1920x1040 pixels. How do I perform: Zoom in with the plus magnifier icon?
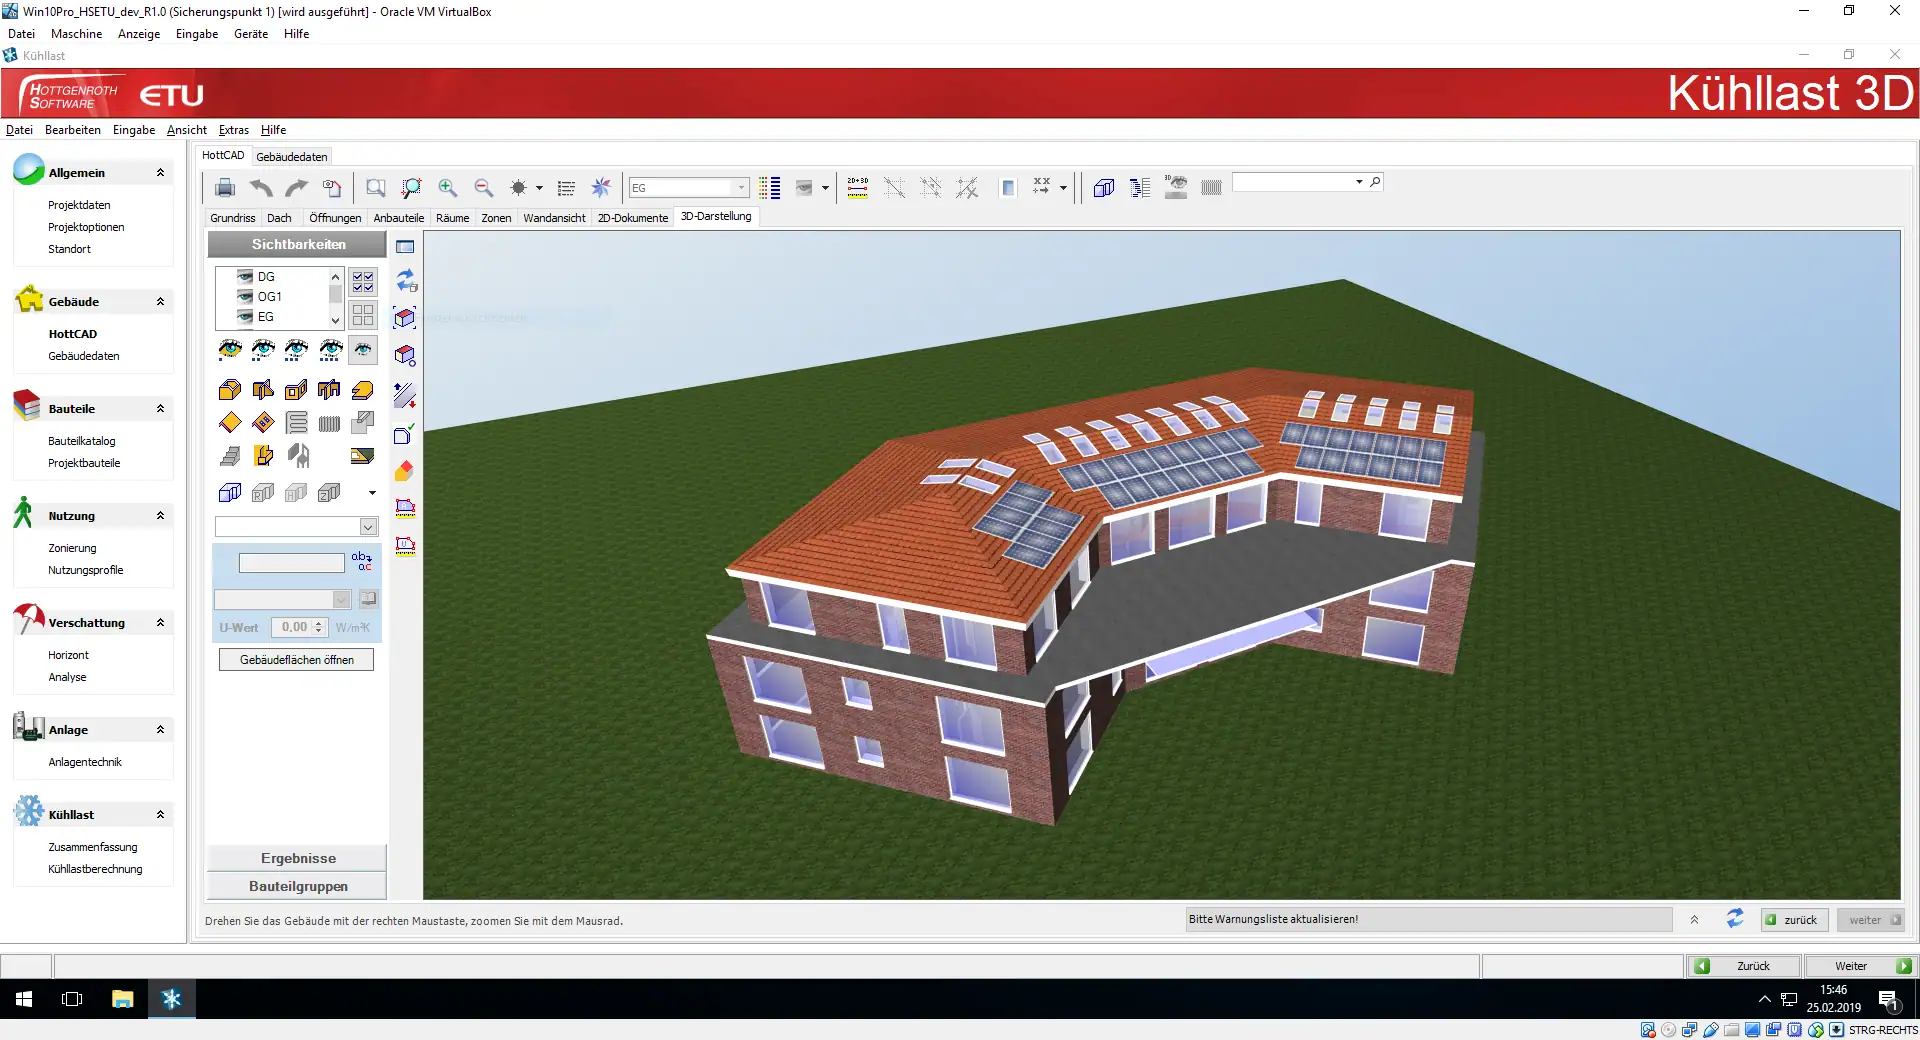tap(447, 188)
